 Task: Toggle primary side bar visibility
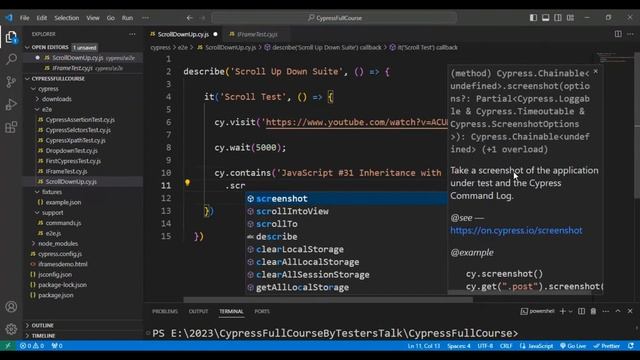(x=533, y=18)
